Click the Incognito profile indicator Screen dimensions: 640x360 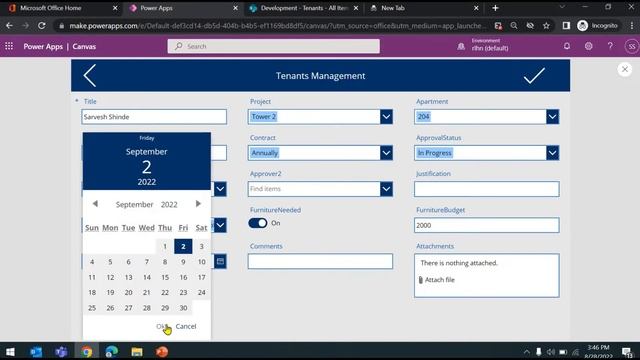point(598,25)
